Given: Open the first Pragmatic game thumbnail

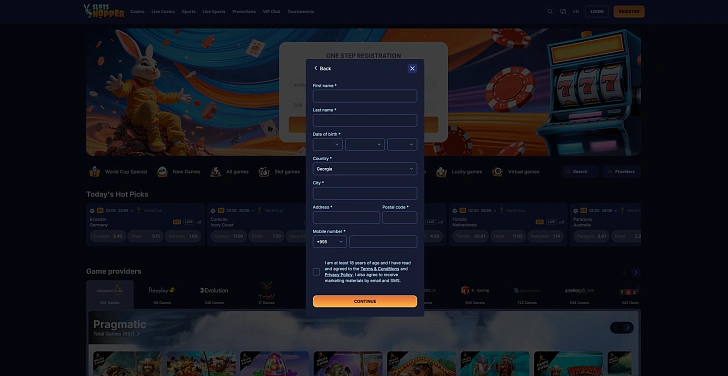Looking at the screenshot, I should (128, 363).
